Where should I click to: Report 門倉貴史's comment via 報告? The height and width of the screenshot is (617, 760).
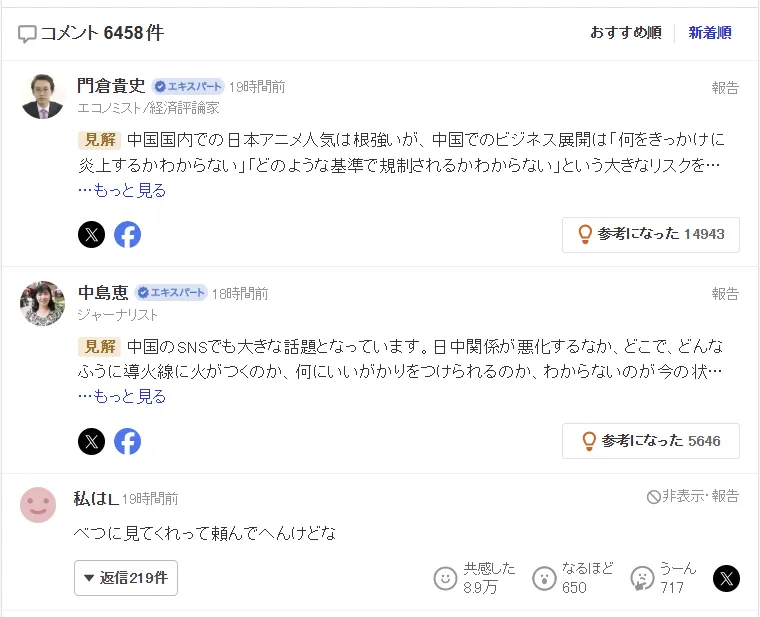pyautogui.click(x=725, y=88)
